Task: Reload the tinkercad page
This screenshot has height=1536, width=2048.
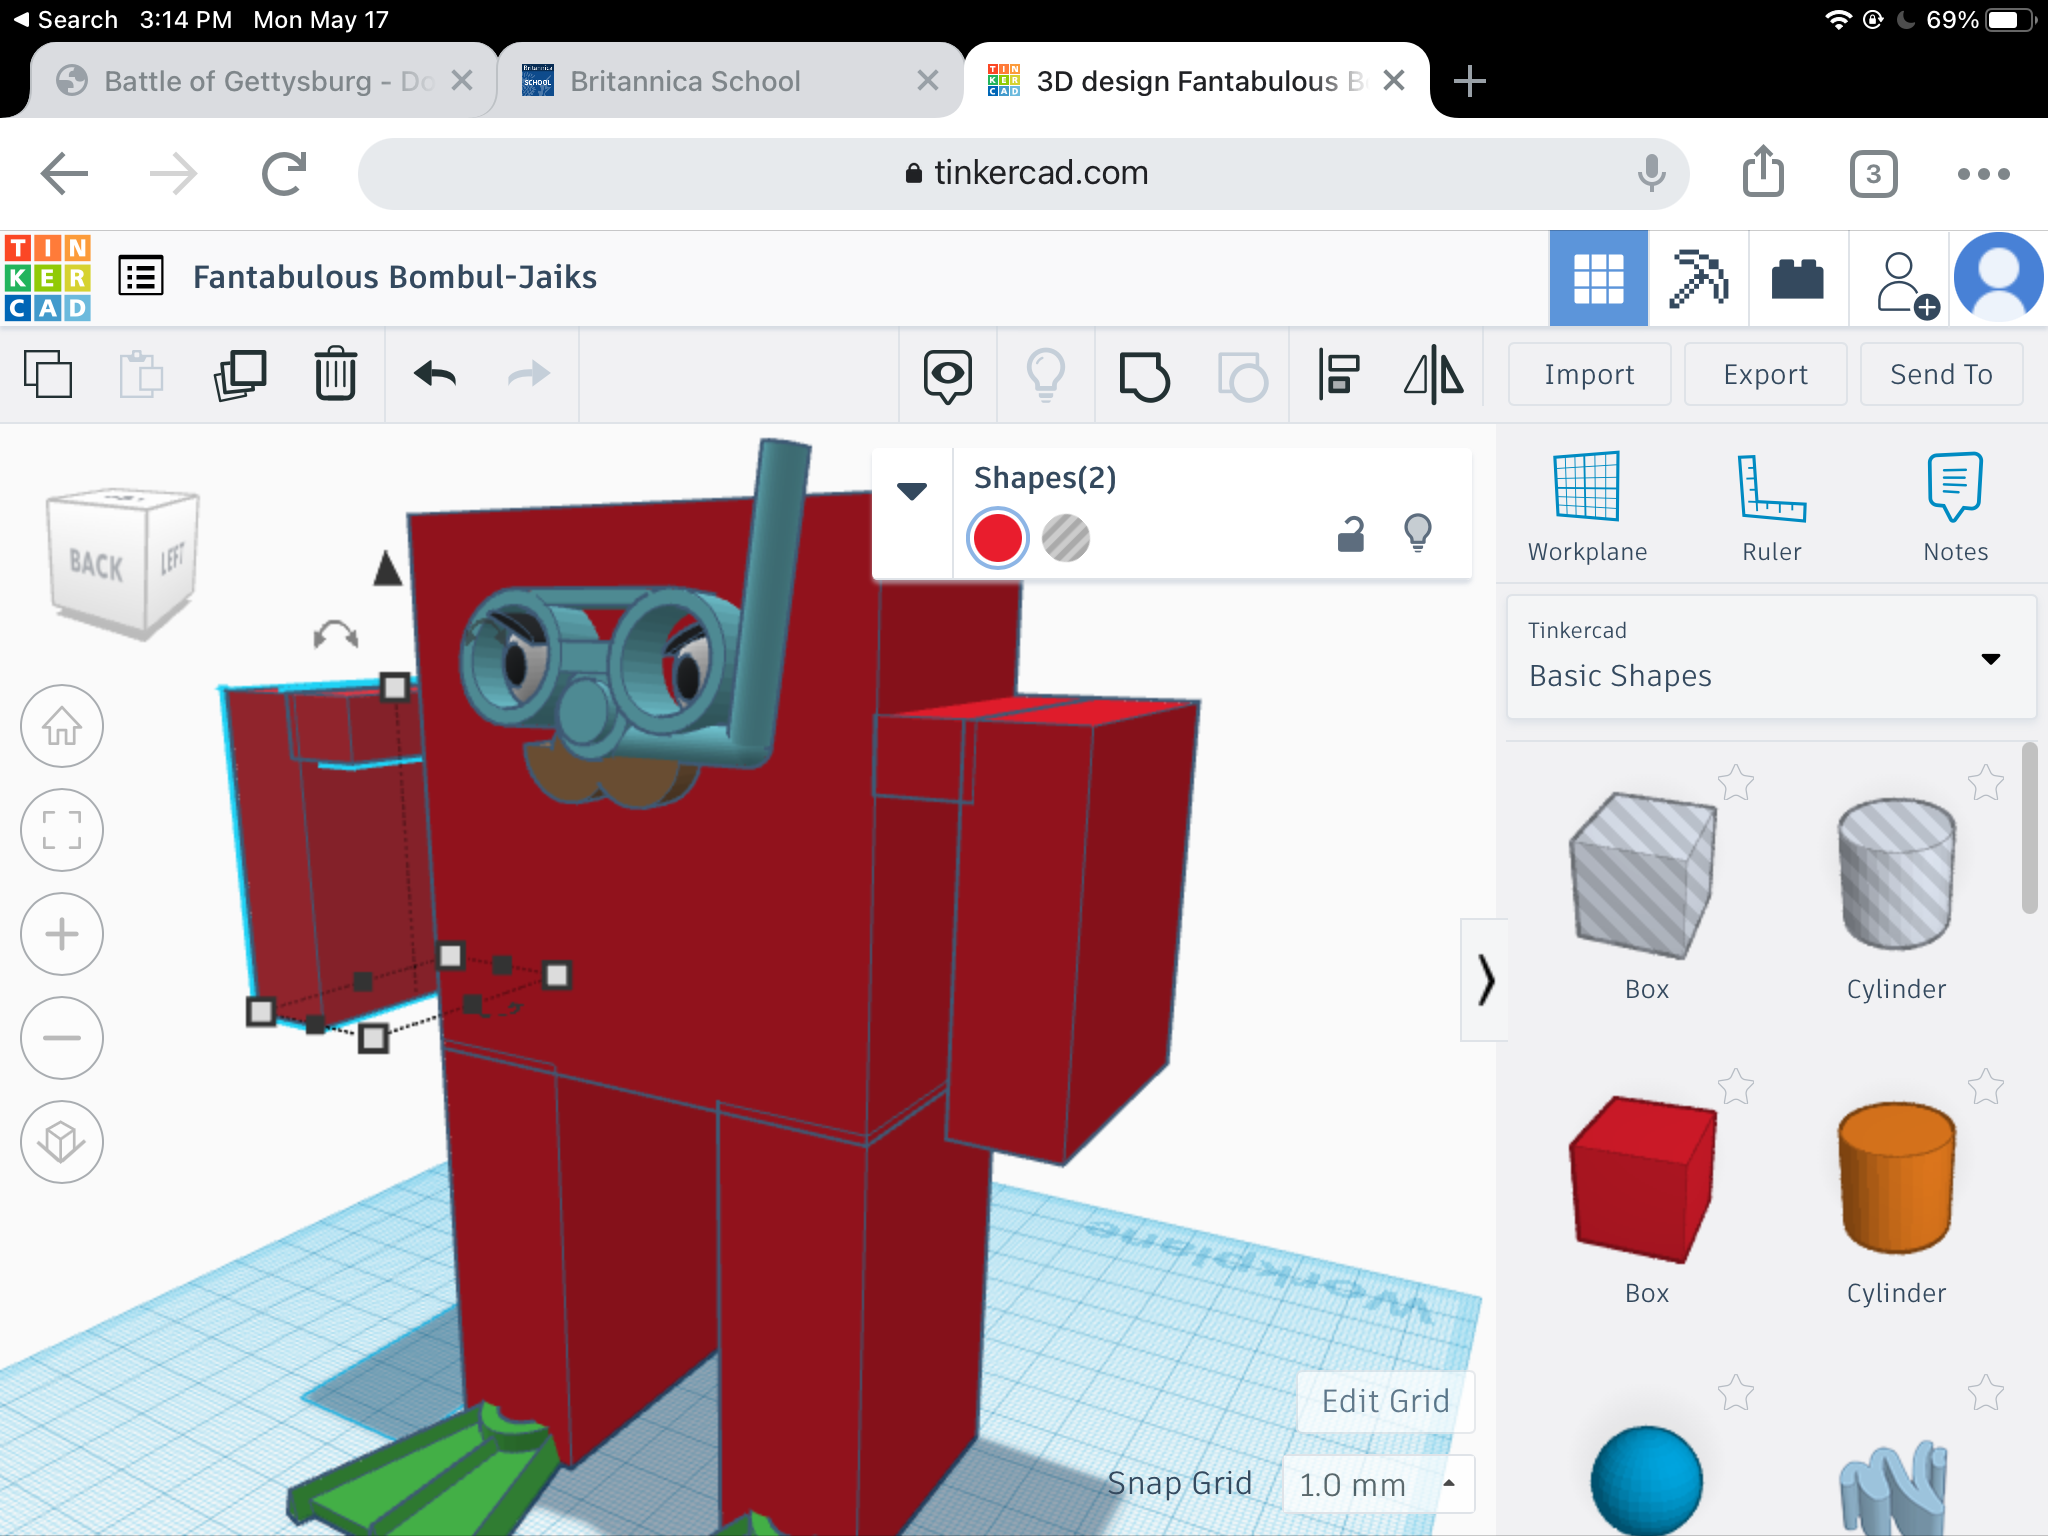Action: [x=284, y=174]
